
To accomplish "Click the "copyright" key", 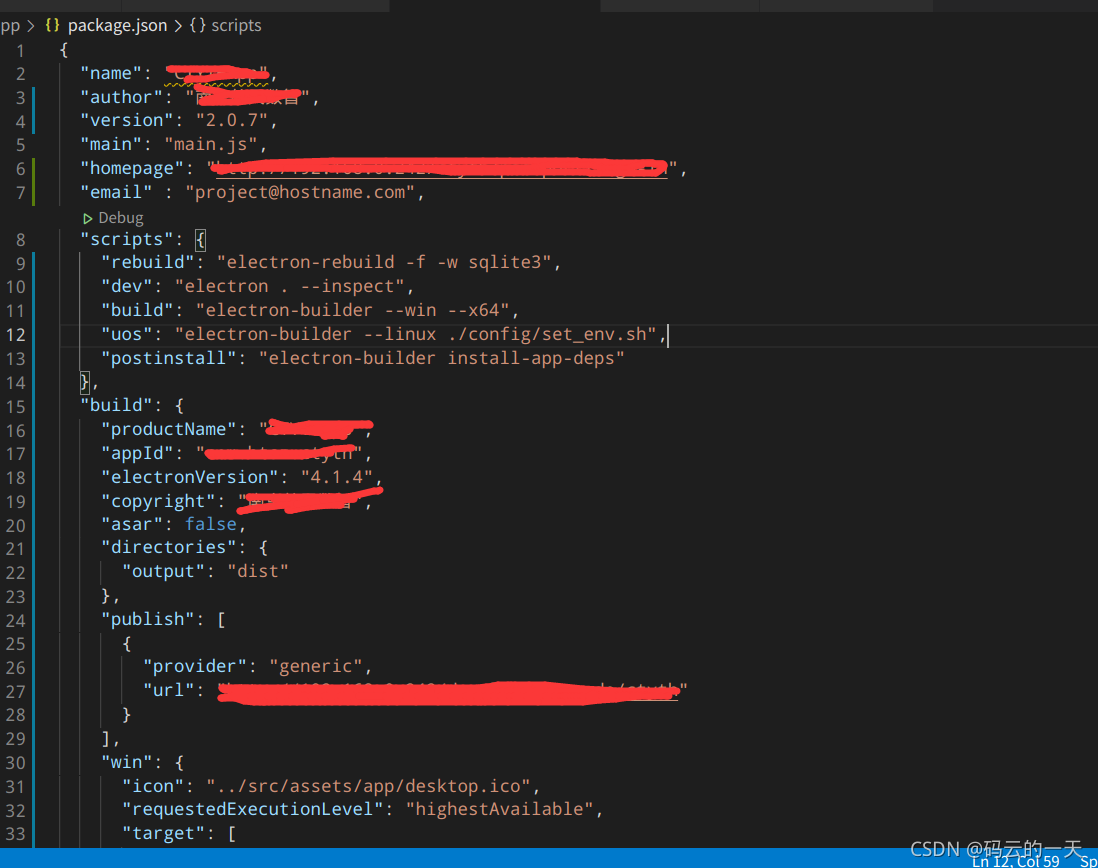I will pyautogui.click(x=158, y=501).
